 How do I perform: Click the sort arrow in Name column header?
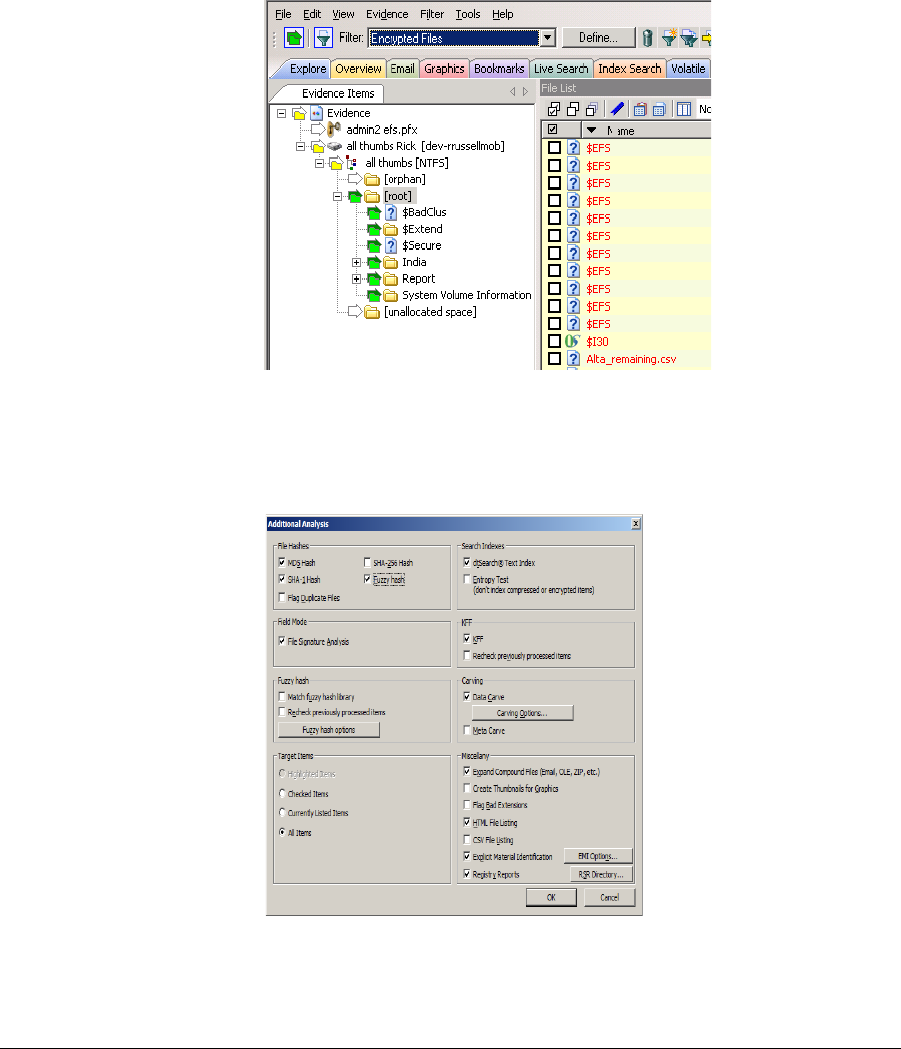[591, 130]
